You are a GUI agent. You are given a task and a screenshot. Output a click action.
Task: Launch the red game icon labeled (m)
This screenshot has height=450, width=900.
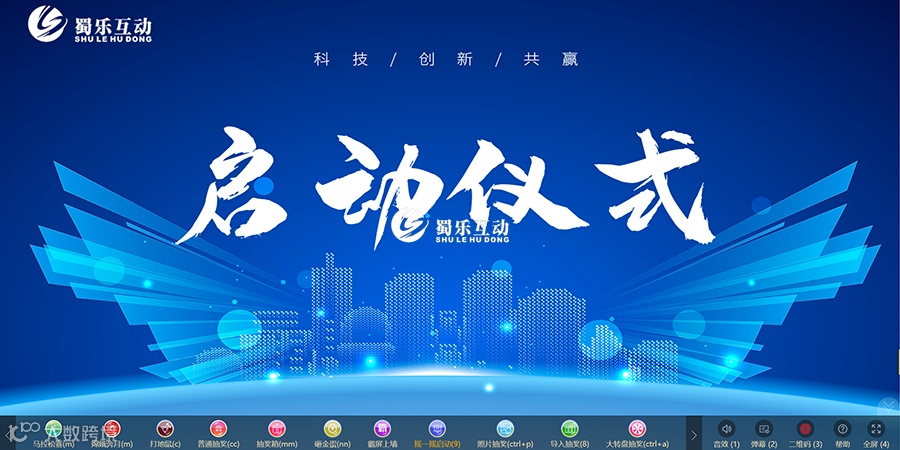click(x=112, y=429)
